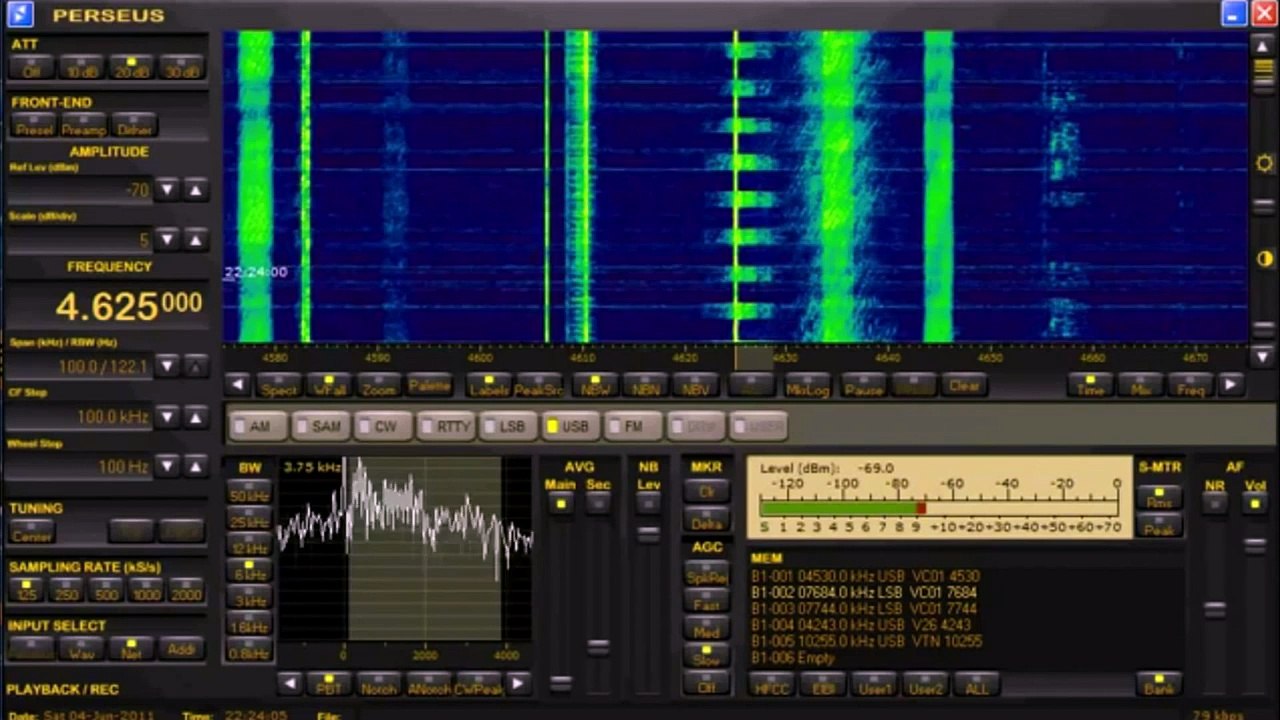Pause the waterfall display
Viewport: 1280px width, 720px height.
(863, 386)
